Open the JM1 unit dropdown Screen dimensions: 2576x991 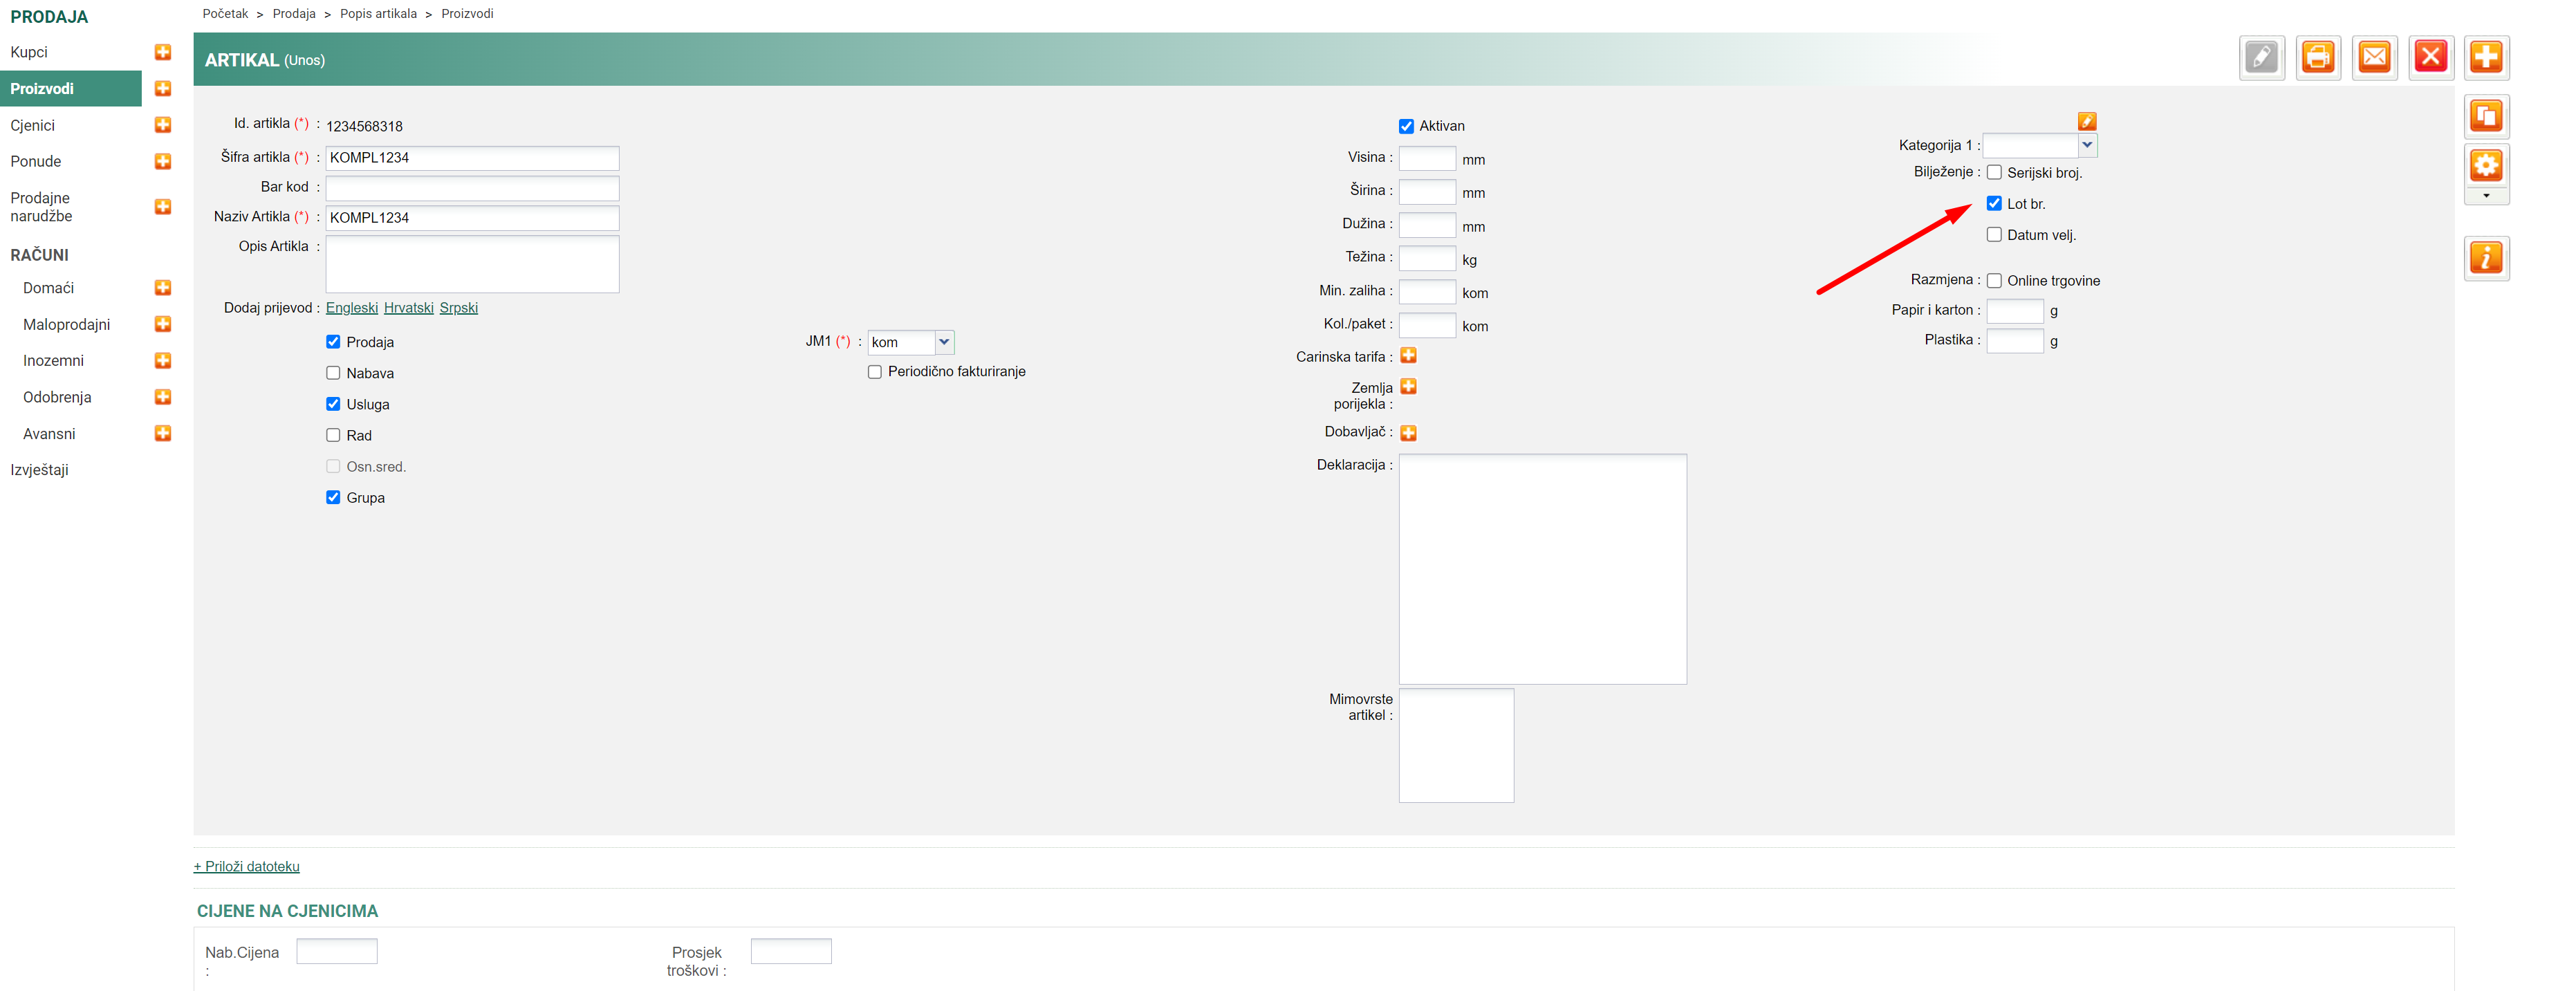pos(943,342)
